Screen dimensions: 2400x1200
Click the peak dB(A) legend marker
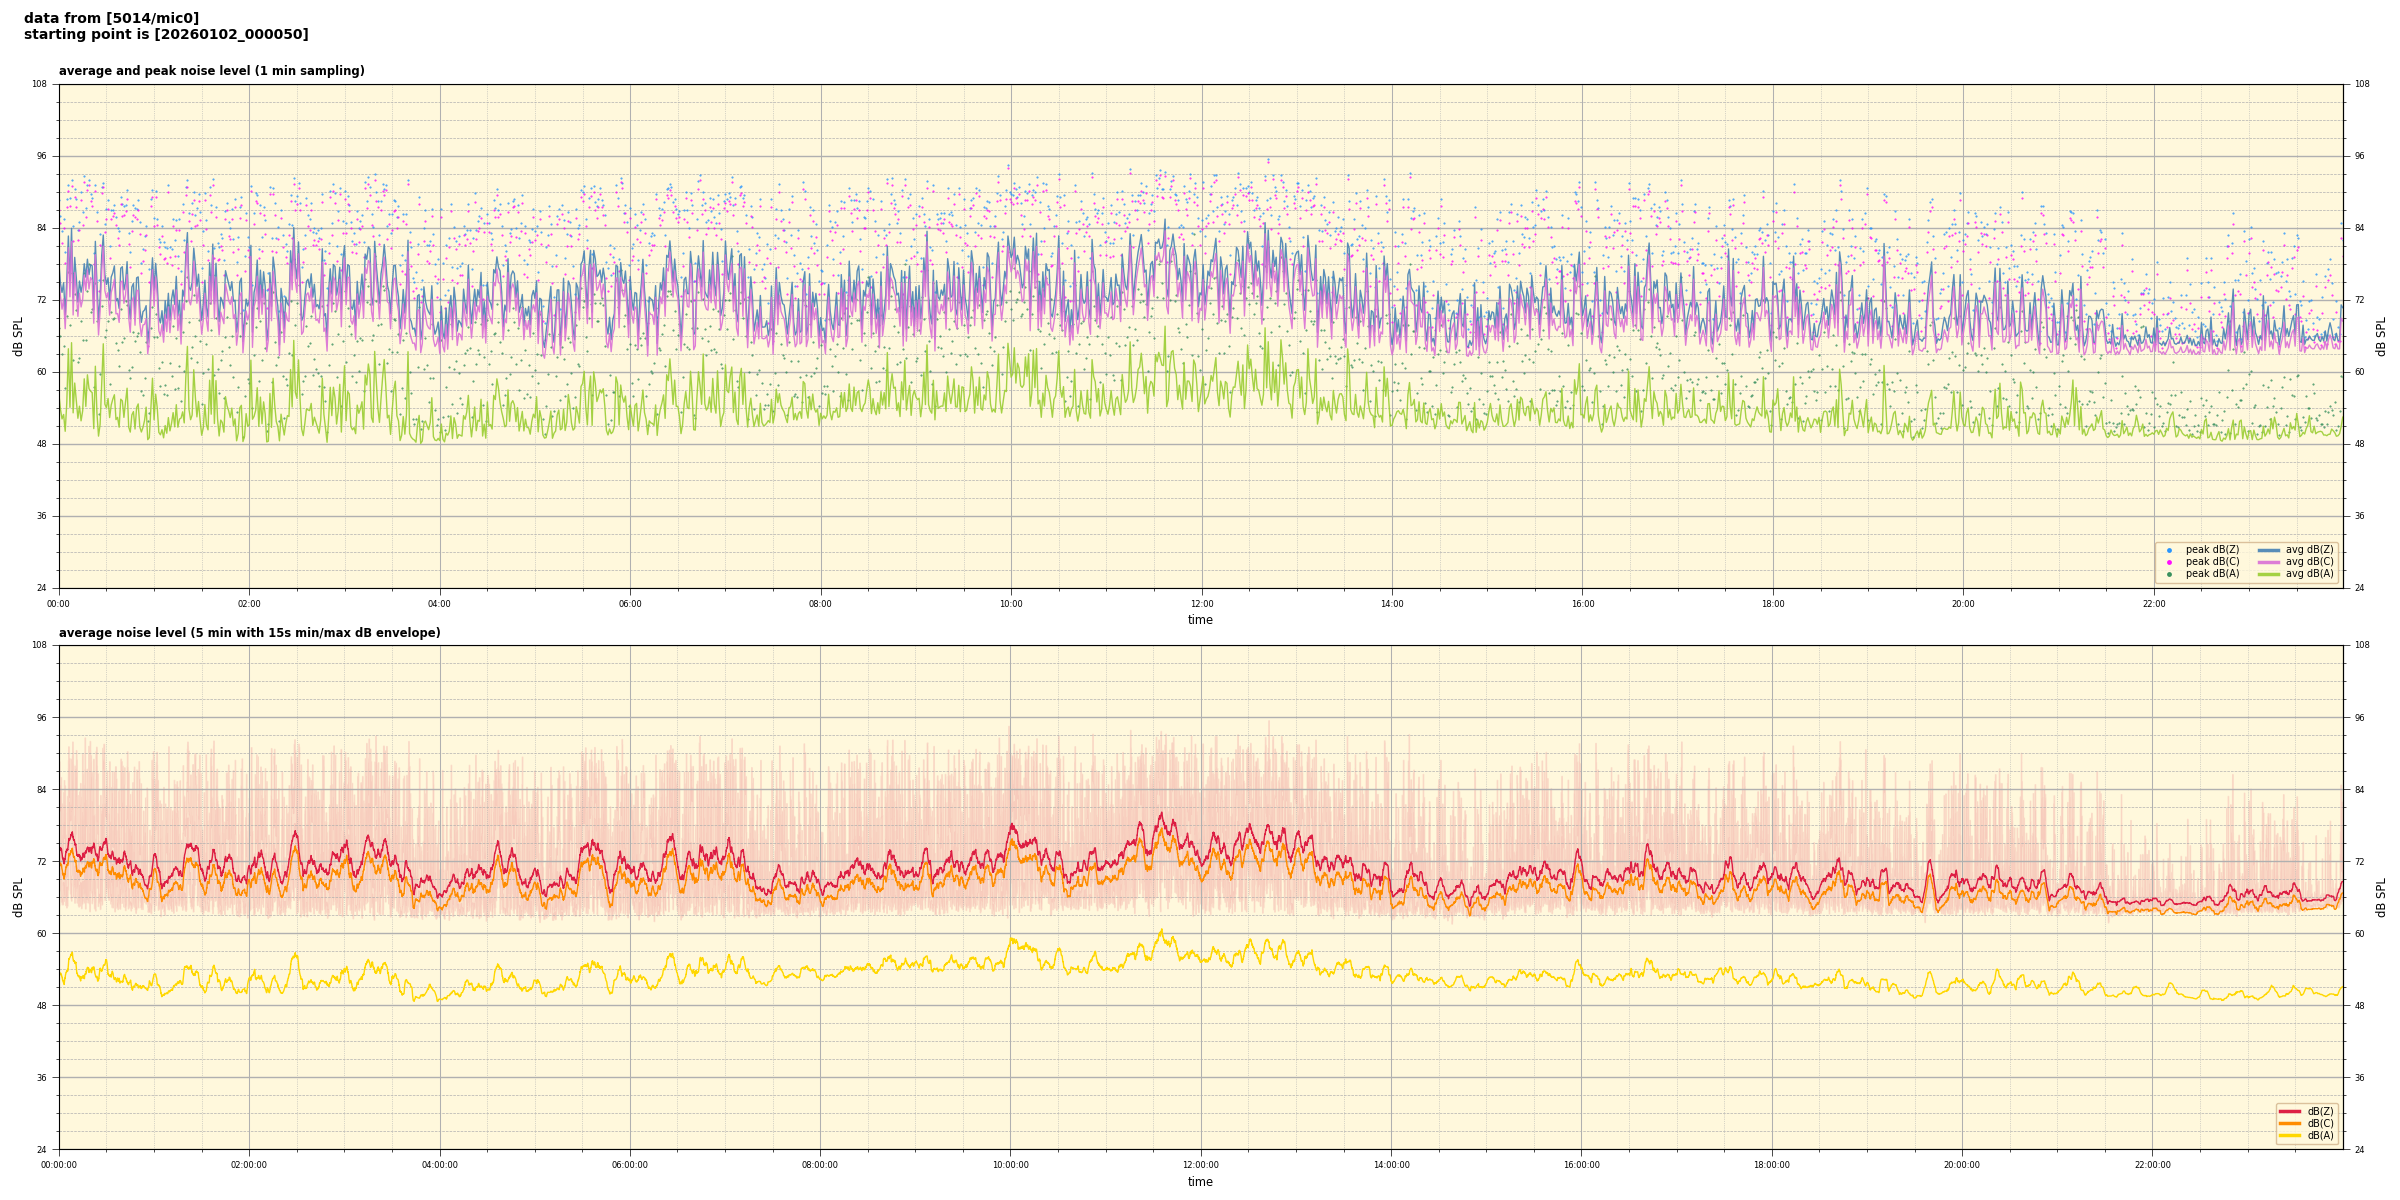point(2169,574)
